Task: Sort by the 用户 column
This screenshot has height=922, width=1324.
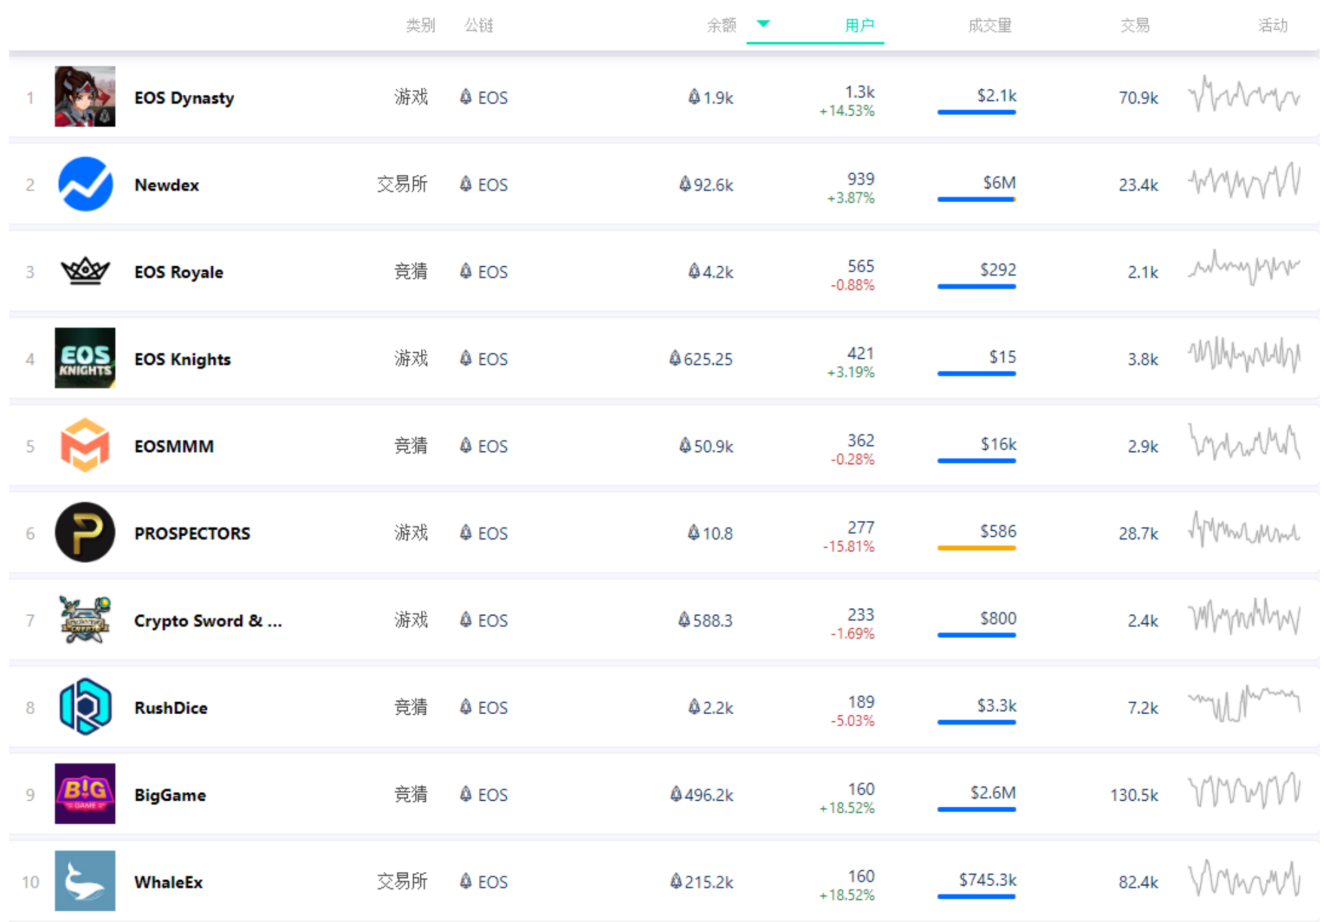Action: click(x=859, y=25)
